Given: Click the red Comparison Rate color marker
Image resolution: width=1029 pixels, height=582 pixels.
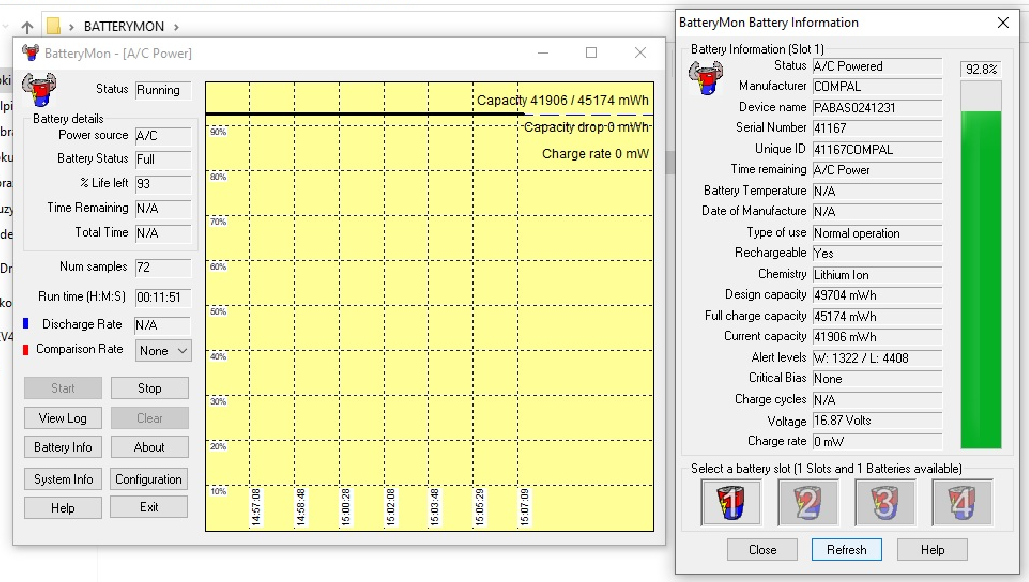Looking at the screenshot, I should click(x=26, y=350).
